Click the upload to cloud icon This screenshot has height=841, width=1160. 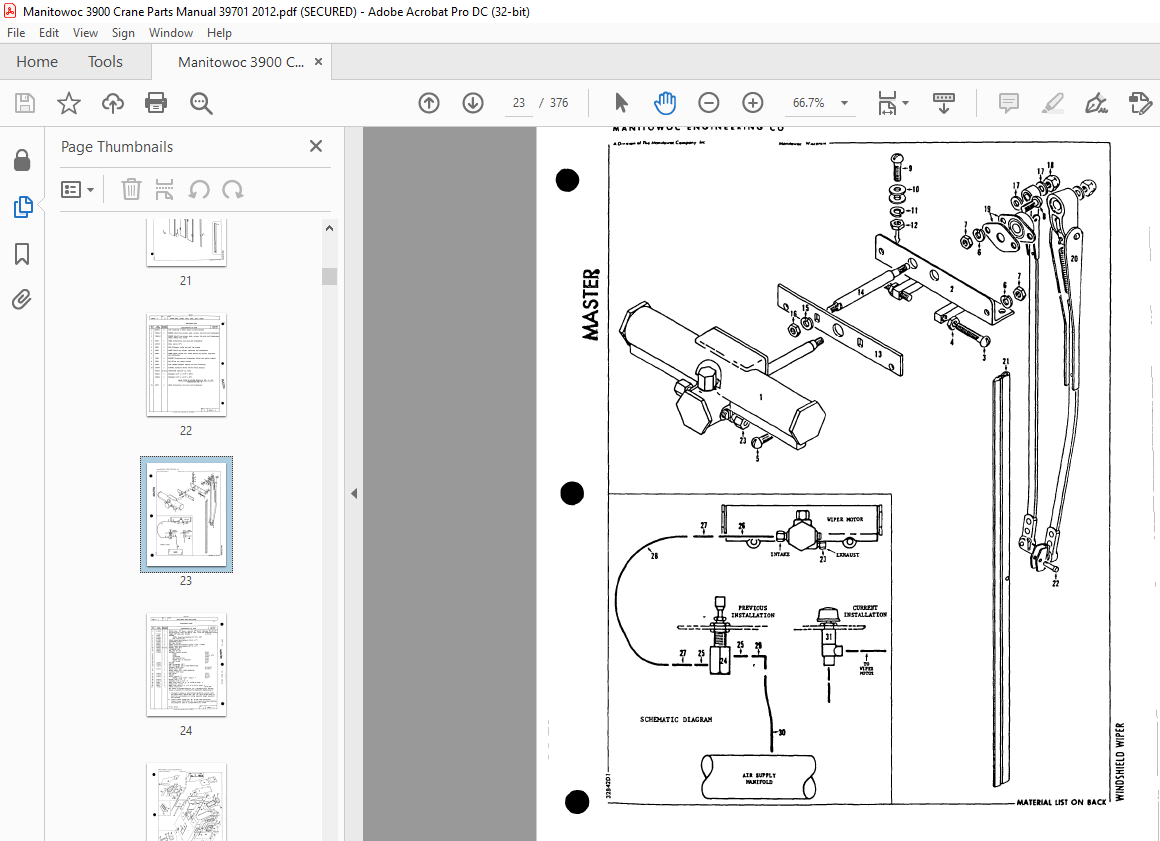(112, 103)
